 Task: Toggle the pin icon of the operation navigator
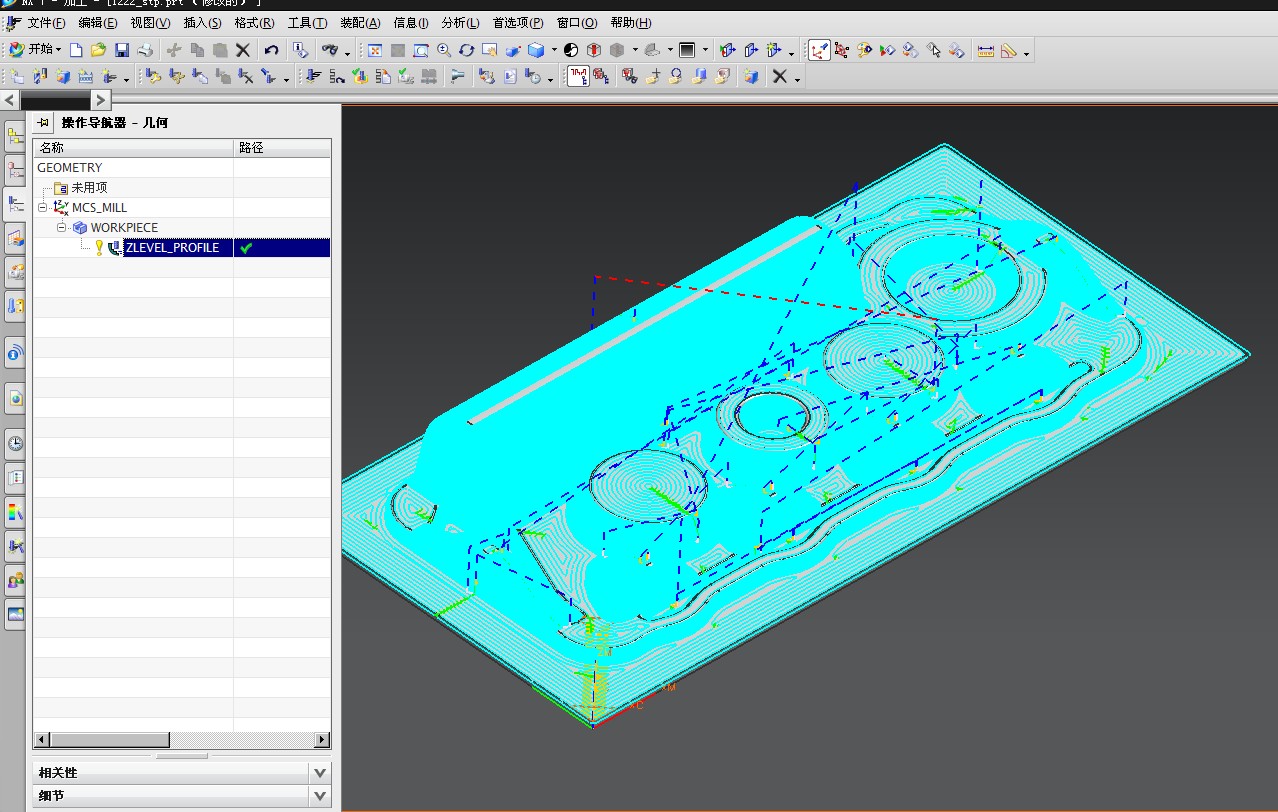pyautogui.click(x=43, y=122)
